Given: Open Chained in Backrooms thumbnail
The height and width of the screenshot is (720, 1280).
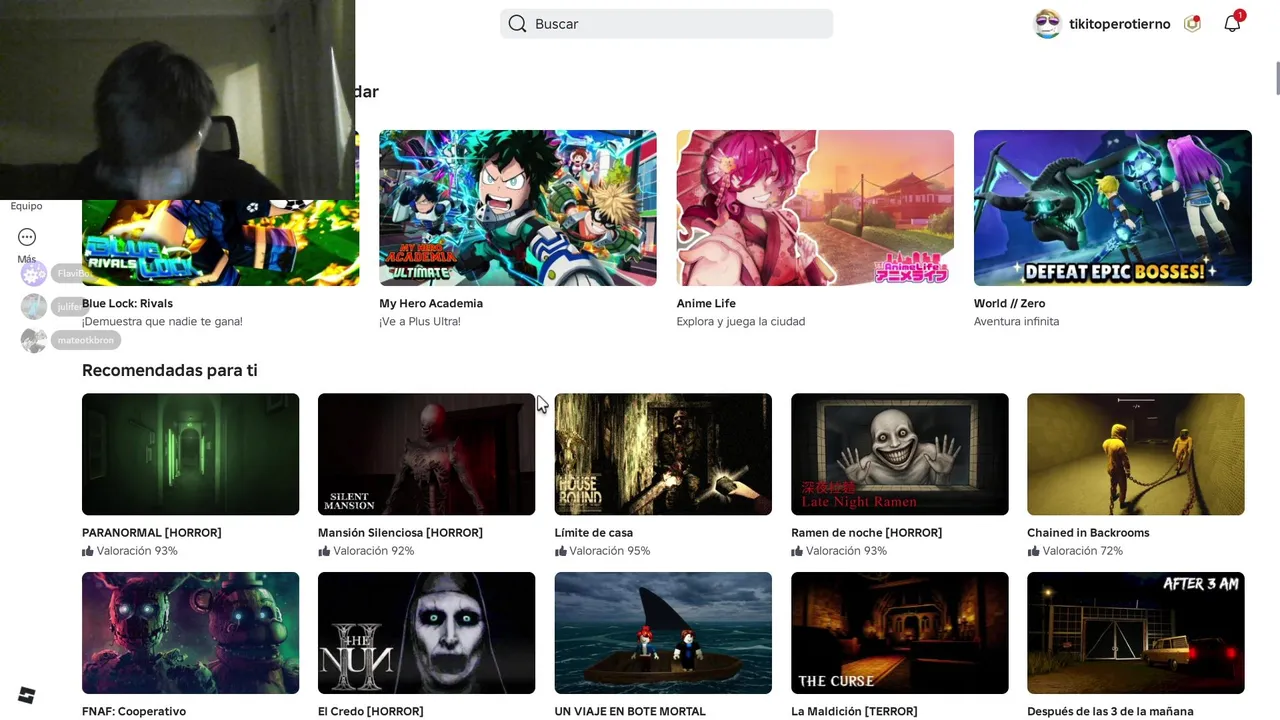Looking at the screenshot, I should 1136,454.
